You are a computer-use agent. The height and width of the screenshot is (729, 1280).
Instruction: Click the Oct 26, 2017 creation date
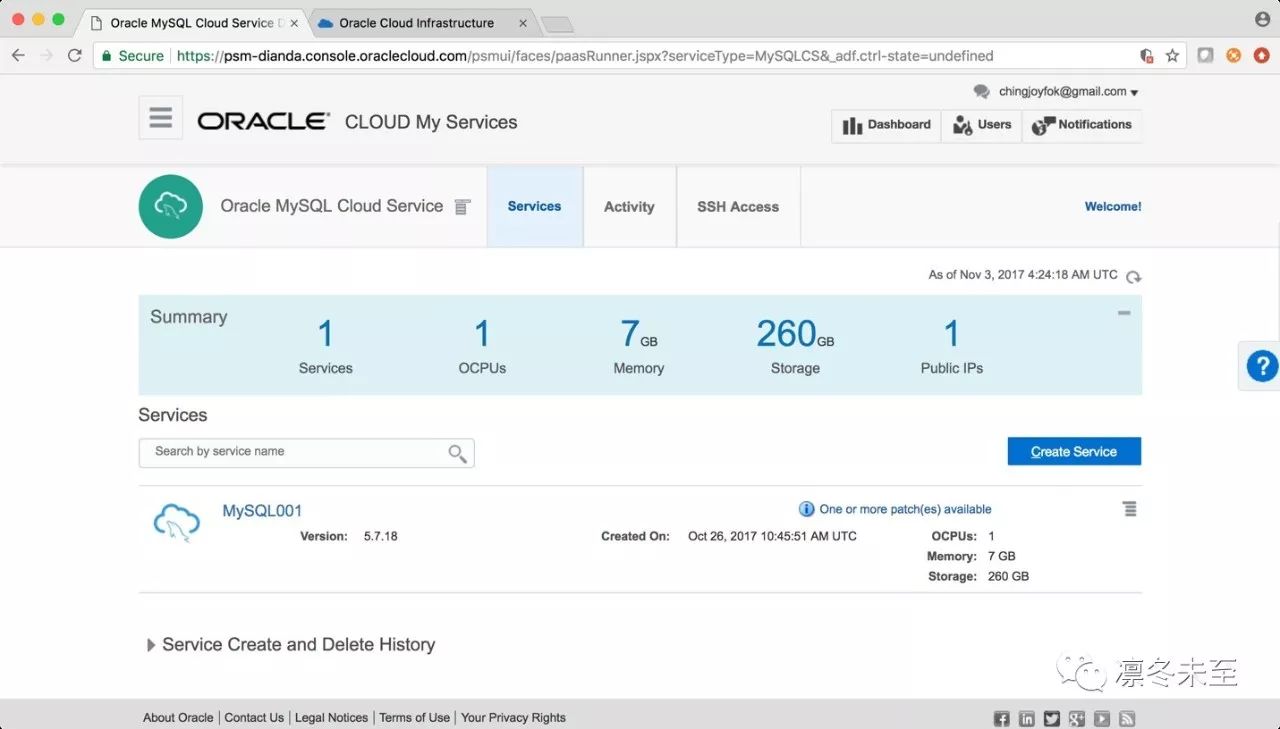pyautogui.click(x=772, y=537)
